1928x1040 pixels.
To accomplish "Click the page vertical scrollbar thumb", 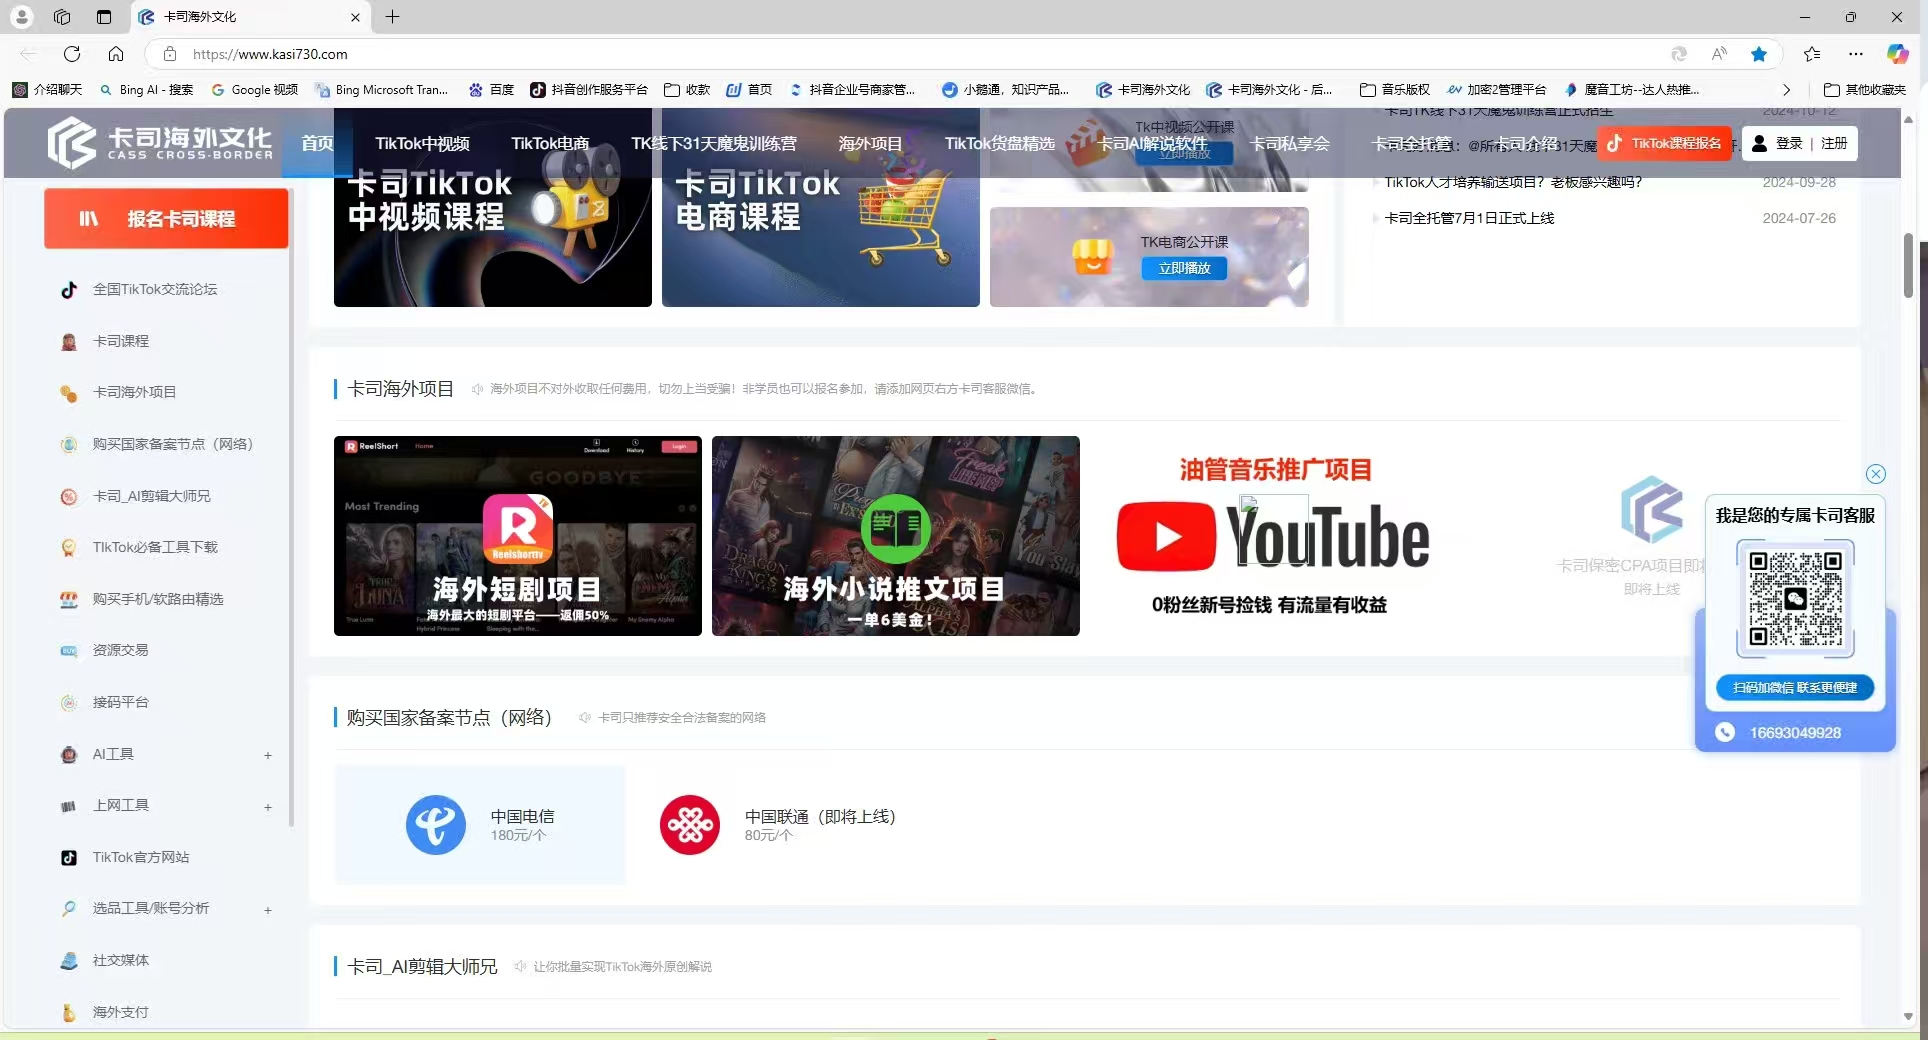I will (1908, 265).
